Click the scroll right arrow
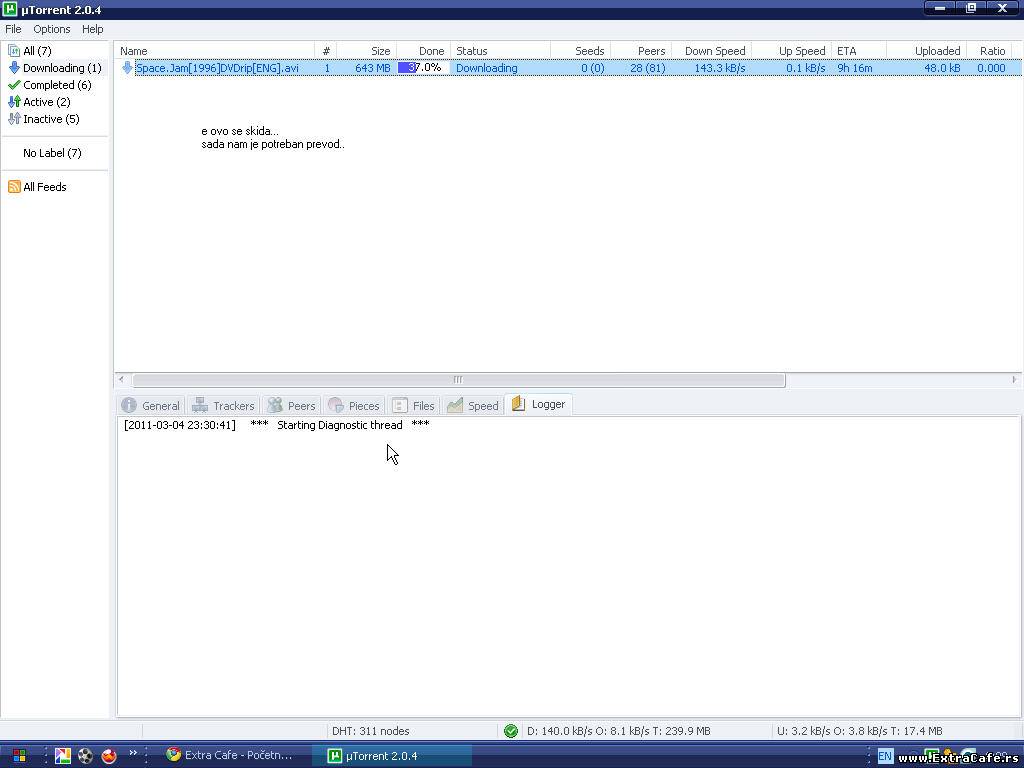 pyautogui.click(x=1014, y=379)
